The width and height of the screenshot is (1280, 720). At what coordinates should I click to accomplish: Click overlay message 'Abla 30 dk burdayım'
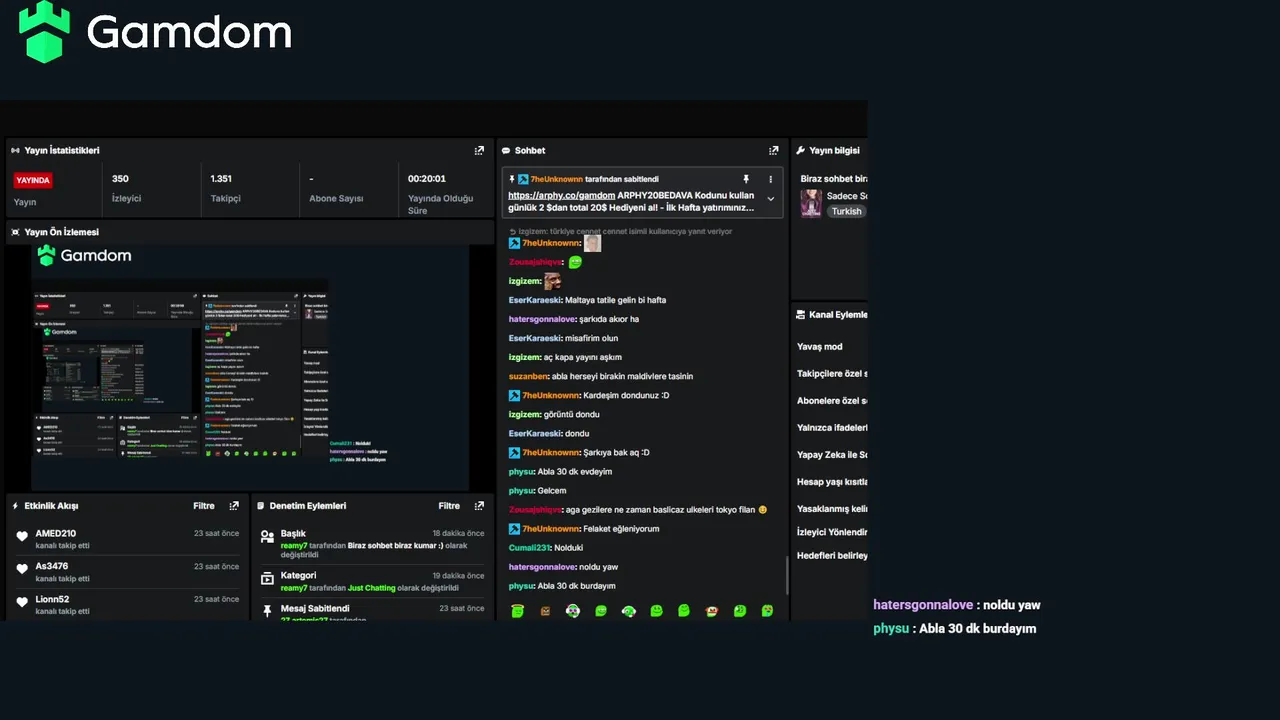[x=977, y=629]
